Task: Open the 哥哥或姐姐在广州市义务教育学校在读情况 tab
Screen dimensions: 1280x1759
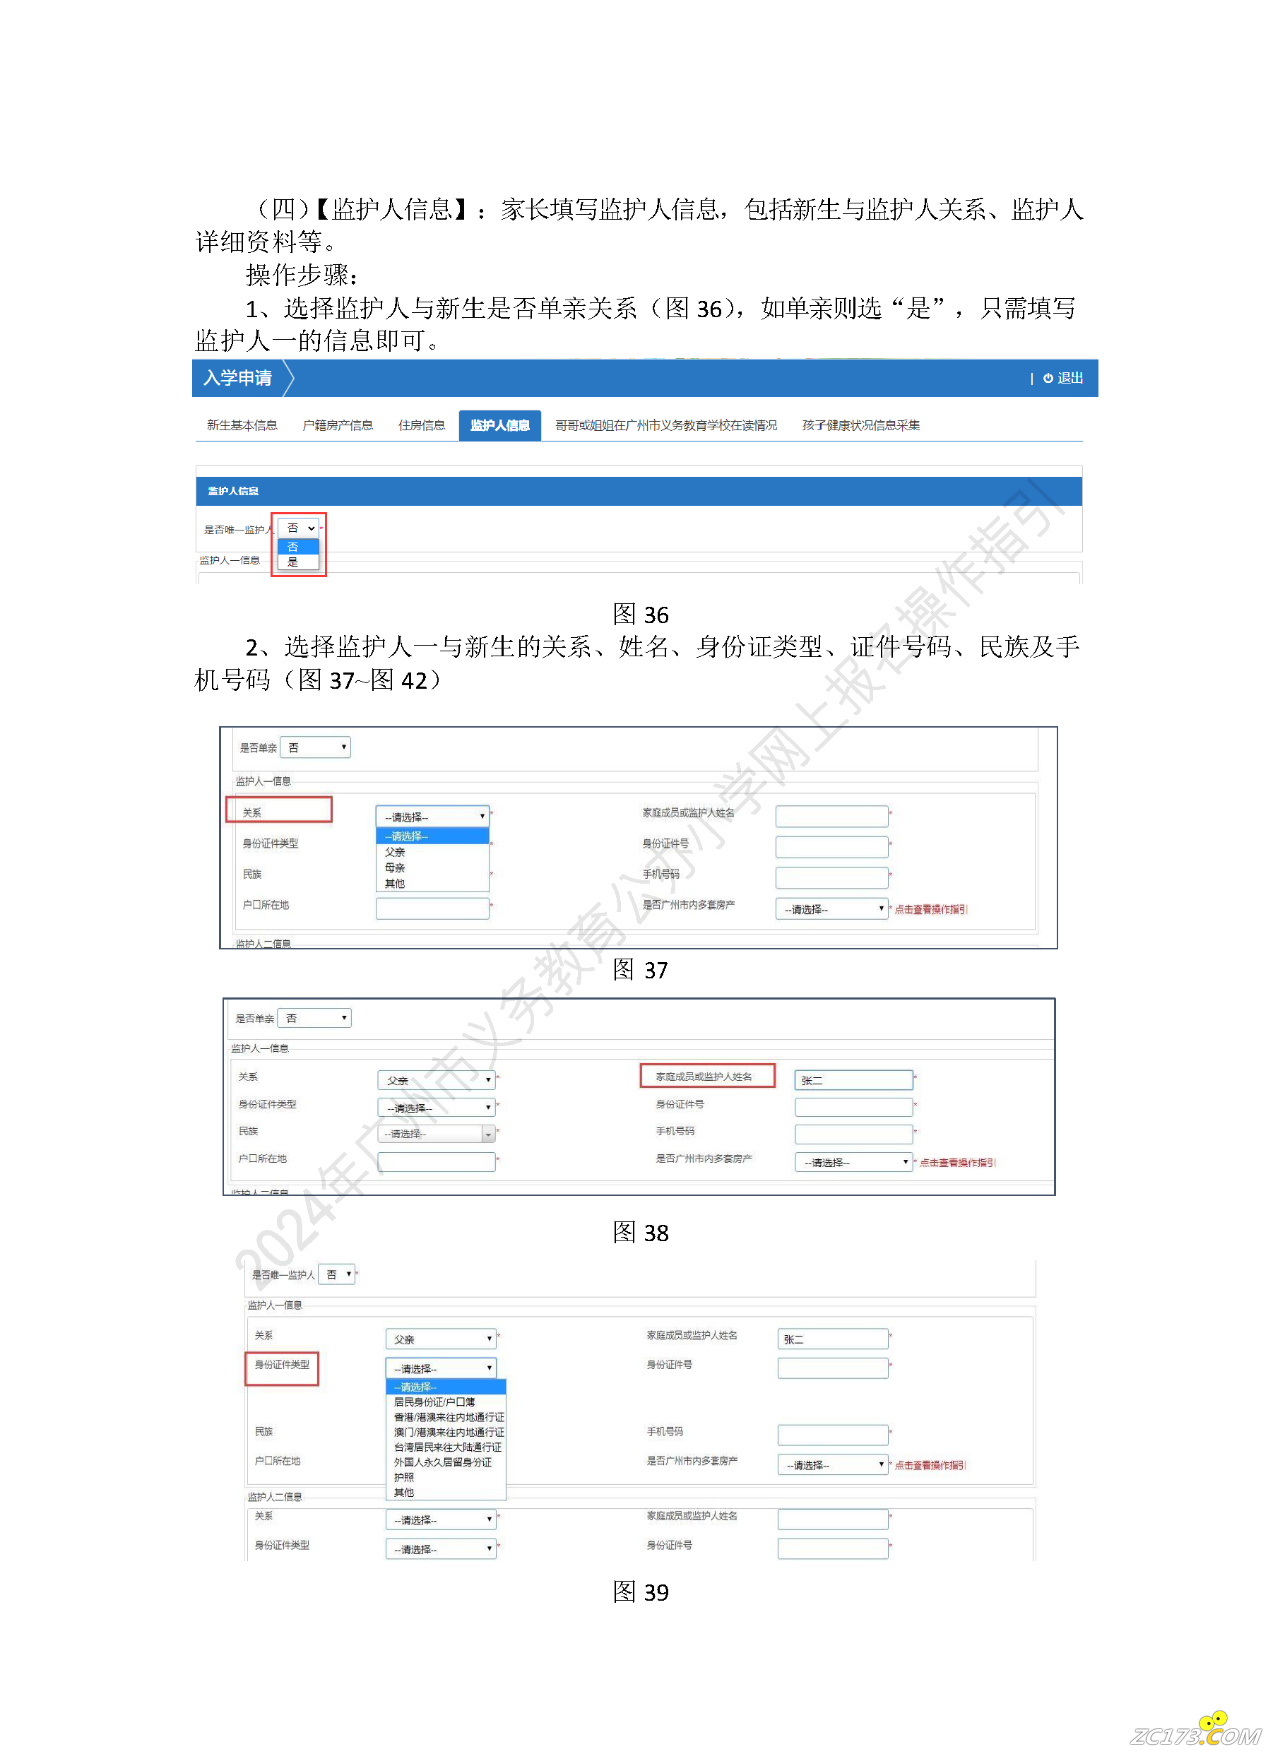Action: pyautogui.click(x=666, y=425)
